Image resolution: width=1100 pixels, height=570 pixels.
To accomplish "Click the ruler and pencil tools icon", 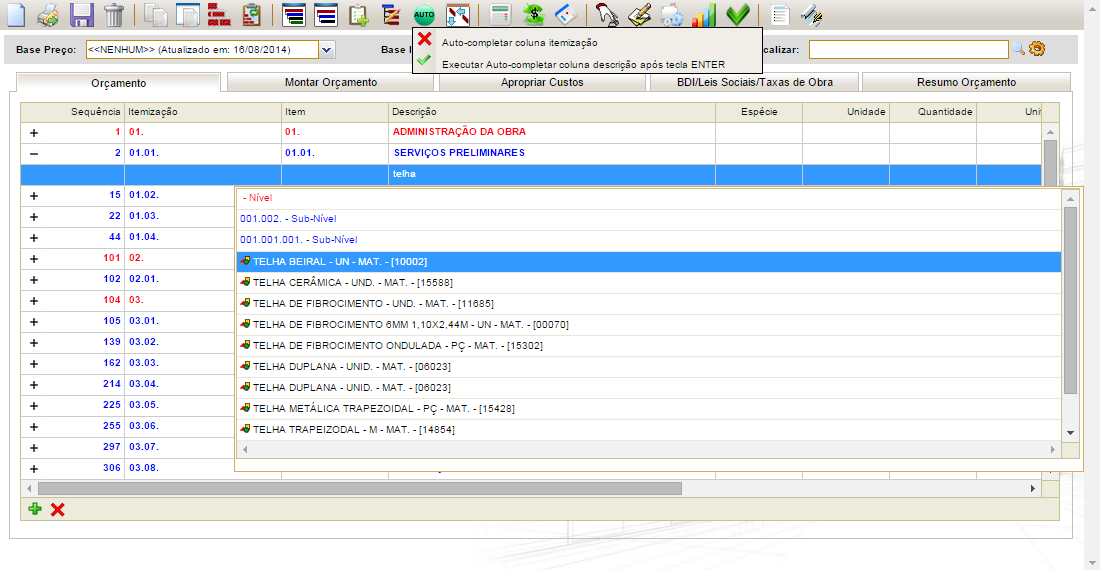I will (812, 15).
